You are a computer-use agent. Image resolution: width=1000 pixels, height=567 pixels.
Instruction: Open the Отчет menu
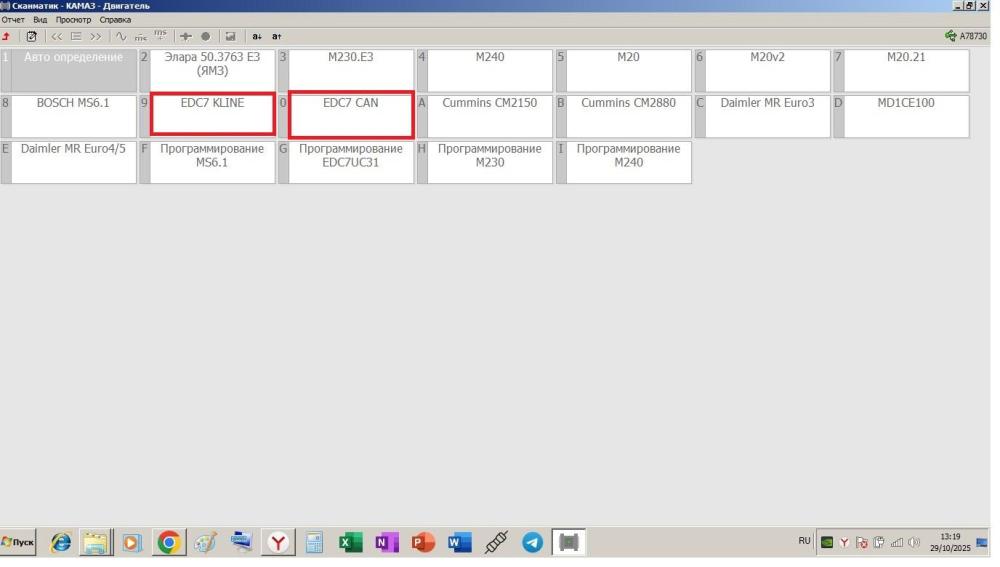pyautogui.click(x=12, y=20)
